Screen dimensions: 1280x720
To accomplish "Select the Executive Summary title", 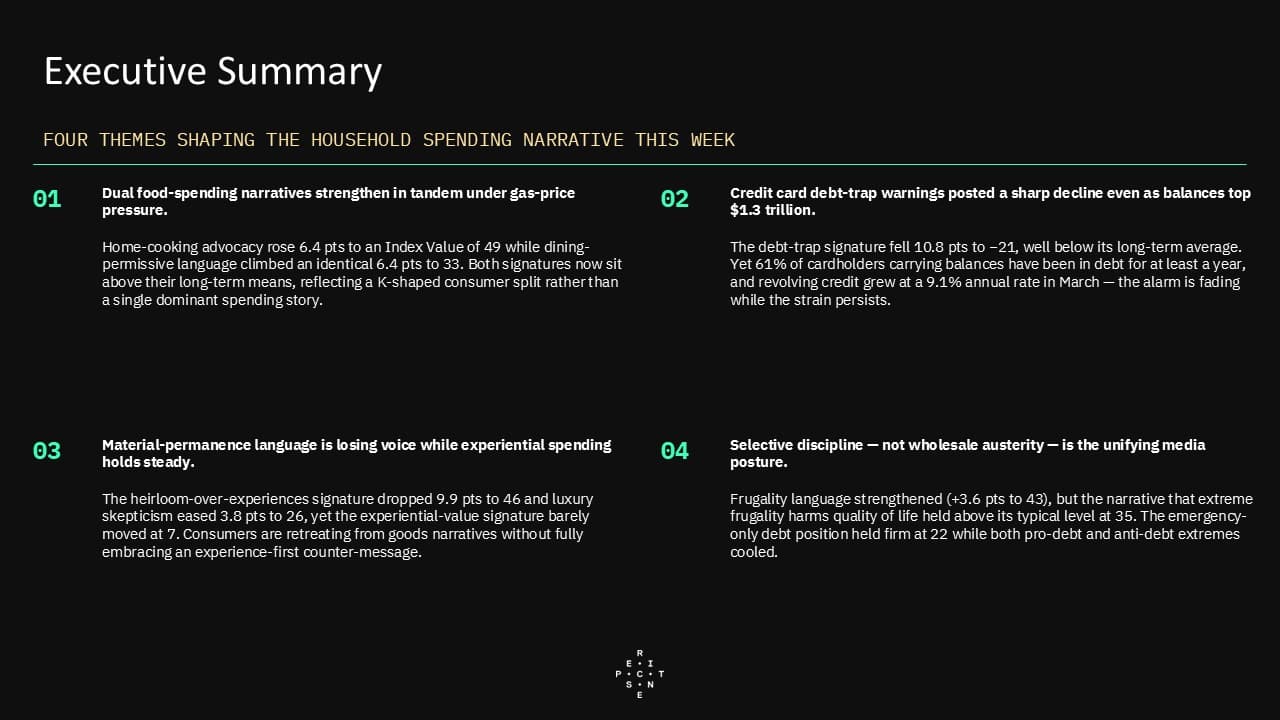I will point(213,72).
